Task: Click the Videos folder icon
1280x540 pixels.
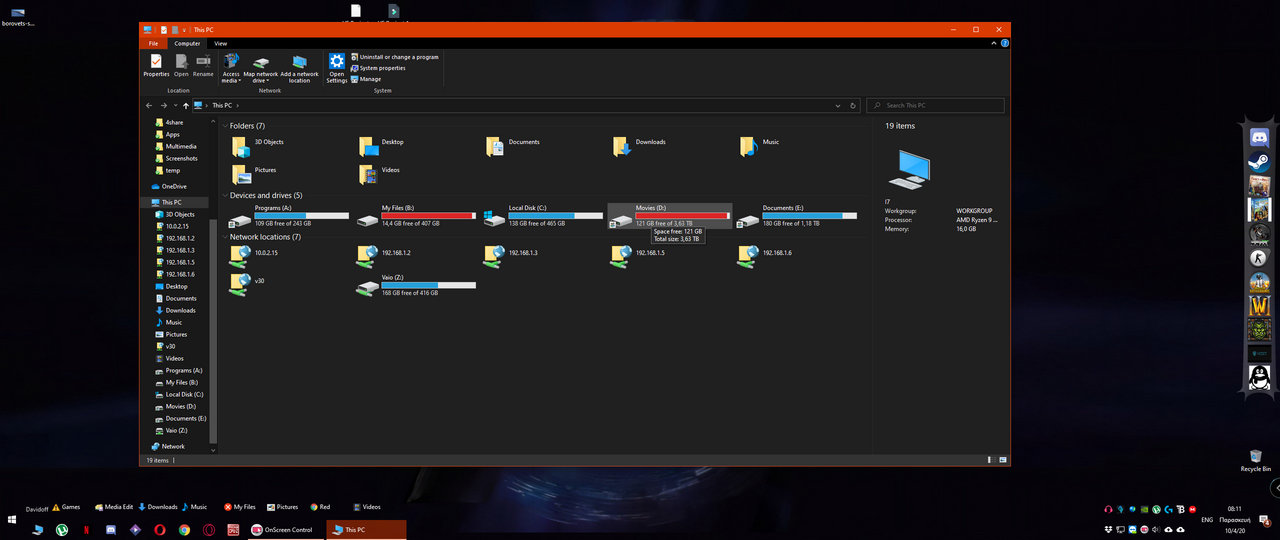Action: click(367, 174)
